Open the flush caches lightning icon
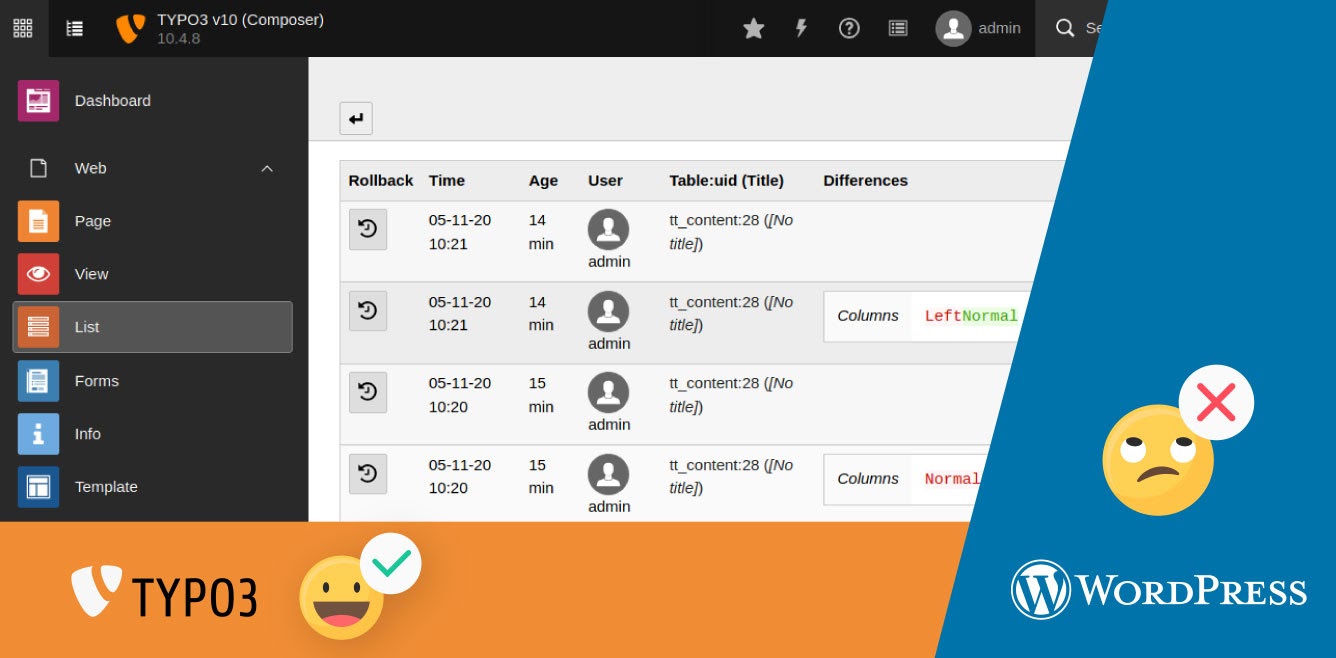The image size is (1336, 658). pos(801,28)
